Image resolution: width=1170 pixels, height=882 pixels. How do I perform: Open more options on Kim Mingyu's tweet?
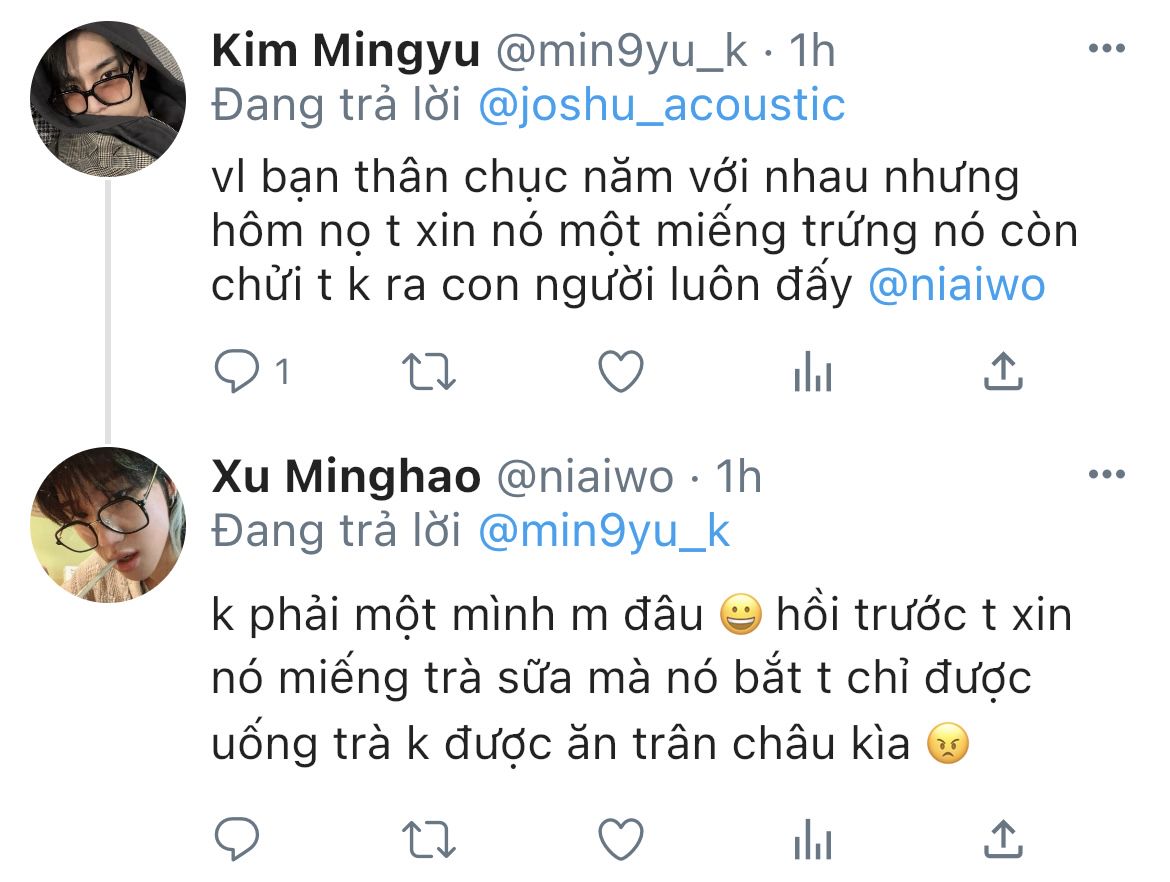[x=1107, y=49]
